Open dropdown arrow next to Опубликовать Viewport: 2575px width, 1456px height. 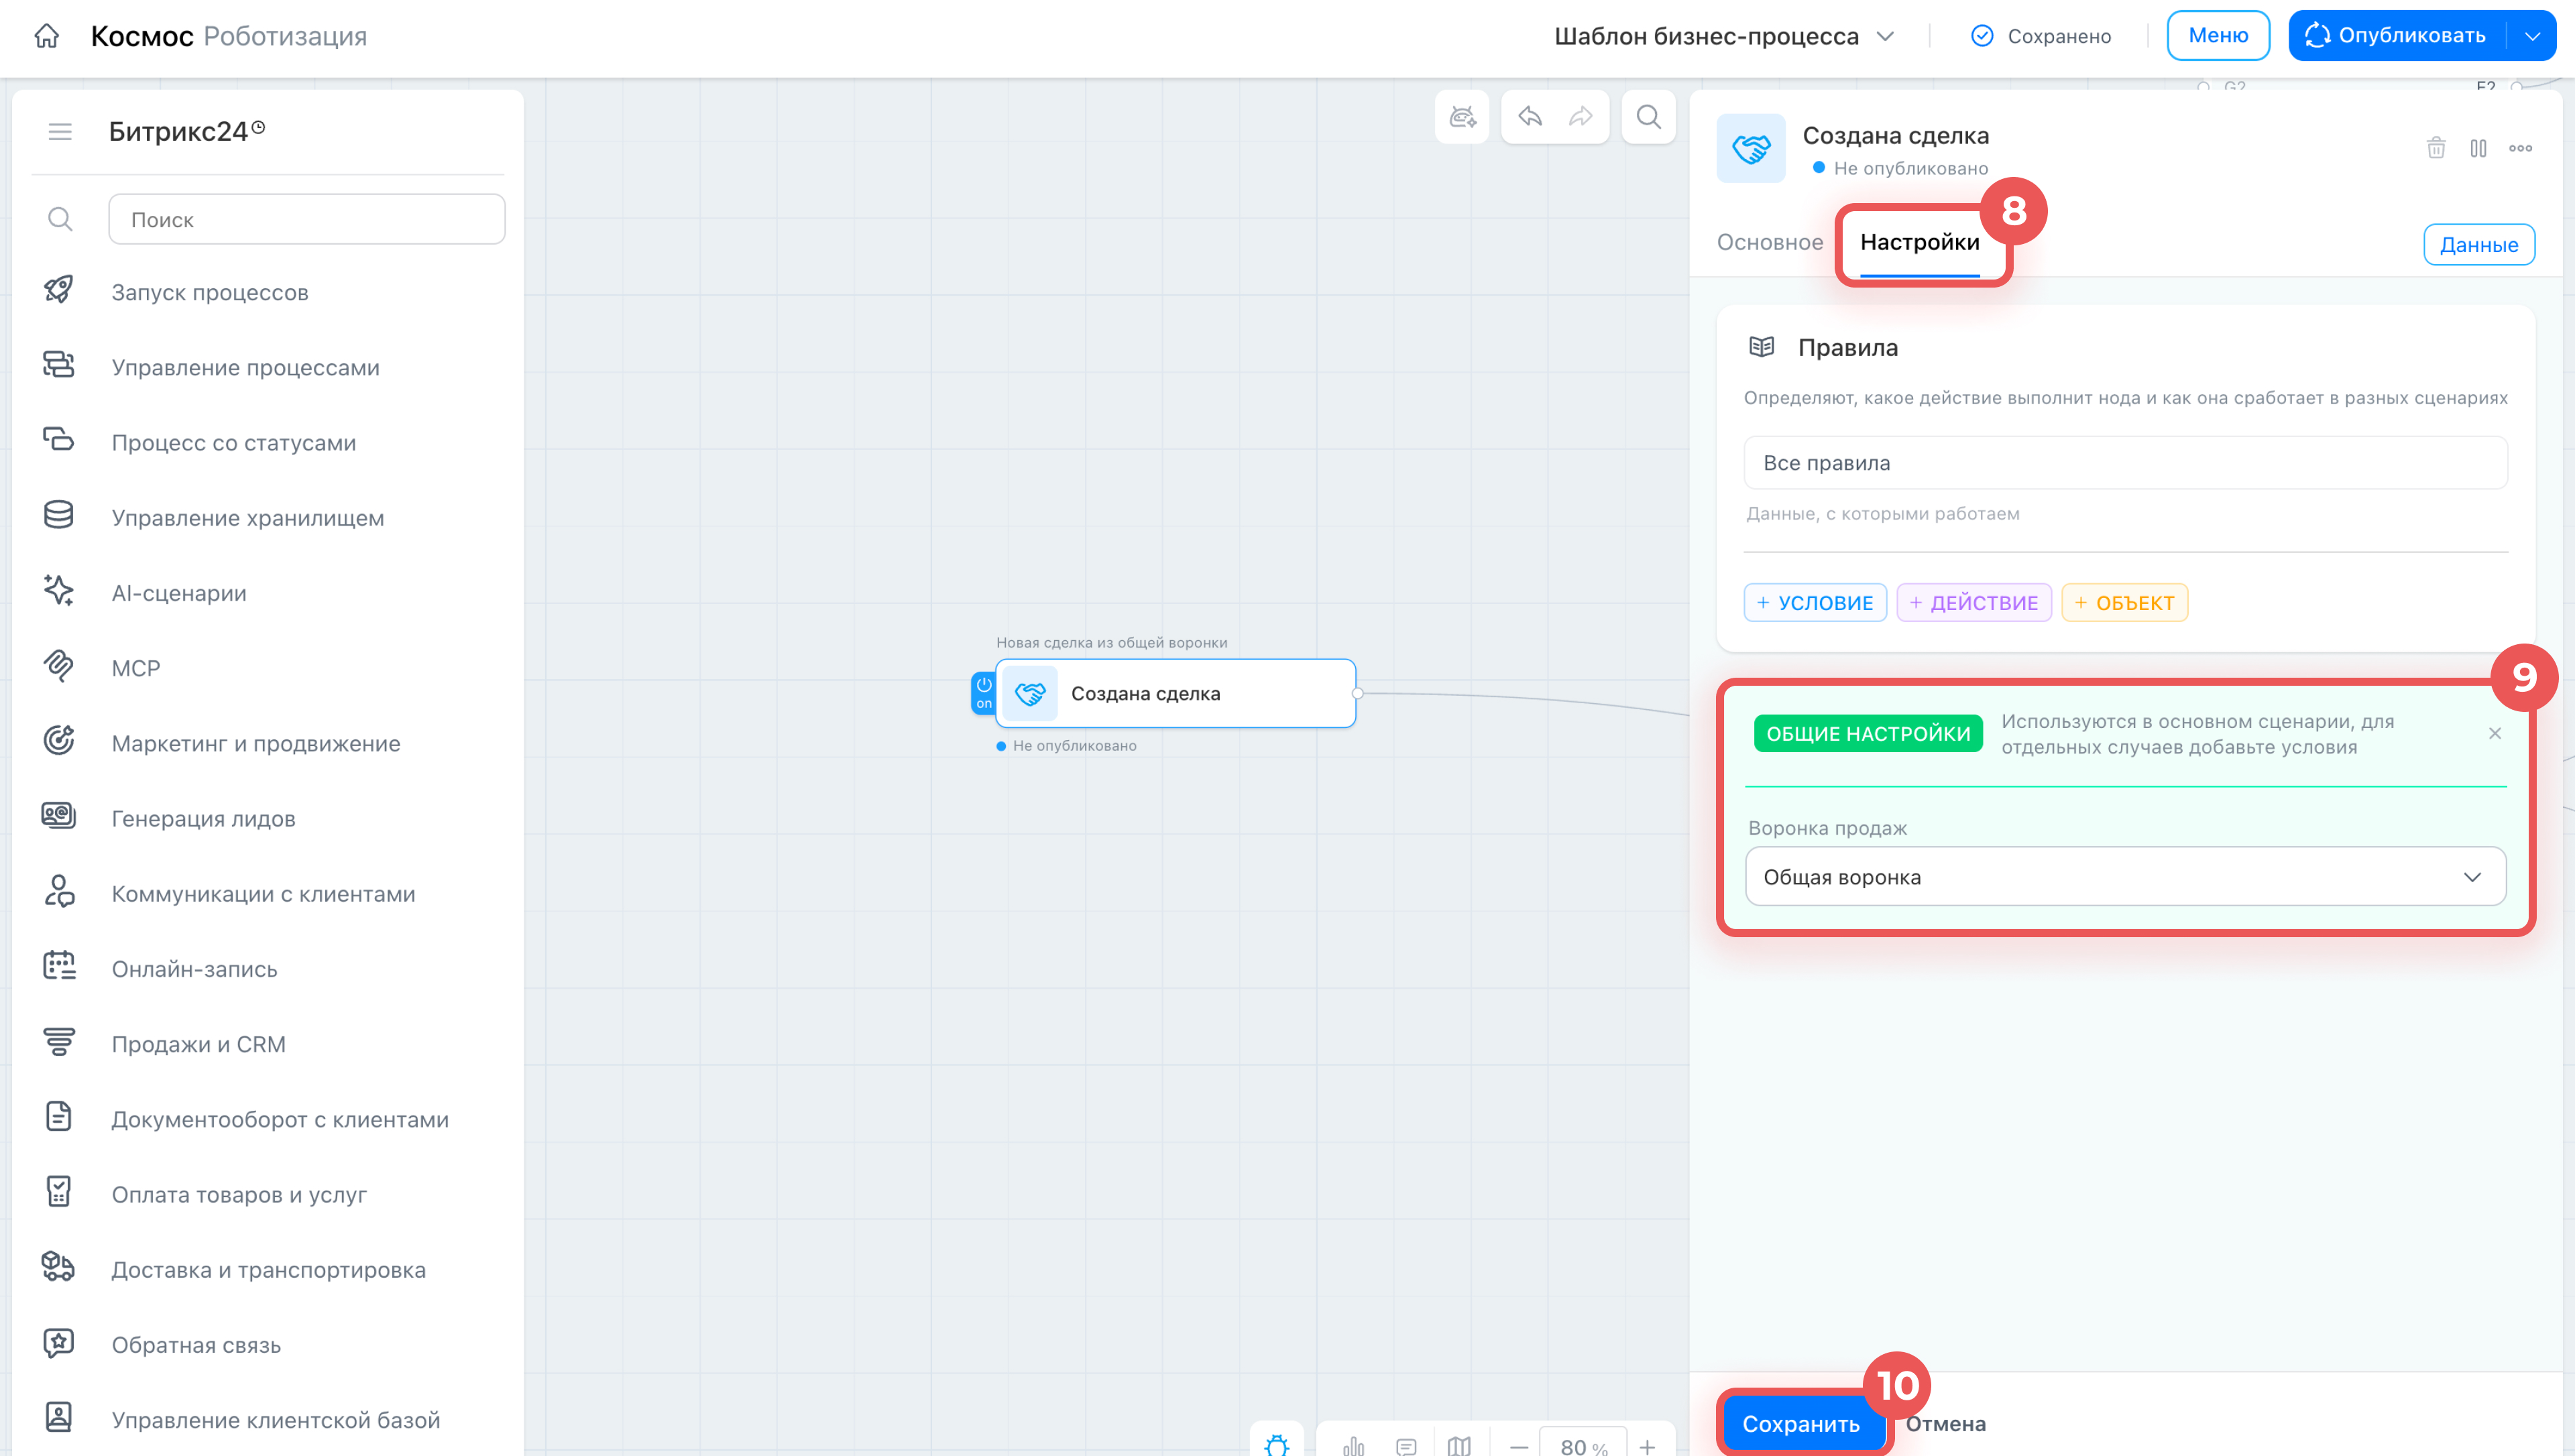(2533, 36)
